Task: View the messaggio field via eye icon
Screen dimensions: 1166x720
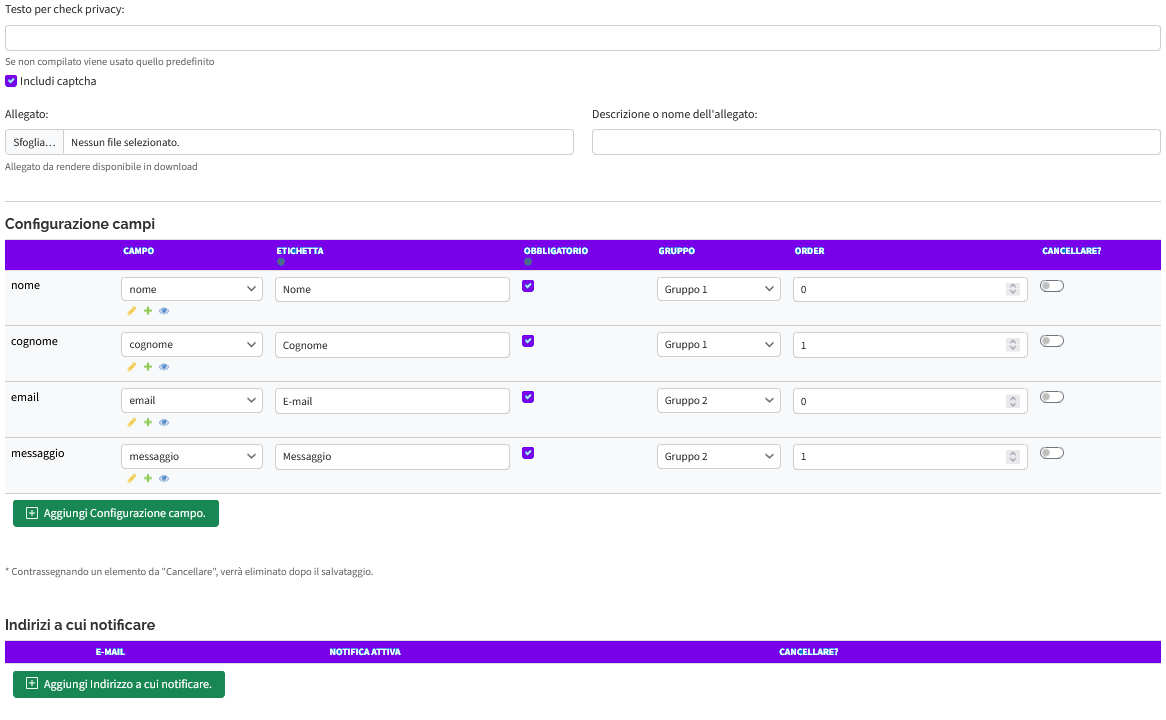Action: [x=164, y=478]
